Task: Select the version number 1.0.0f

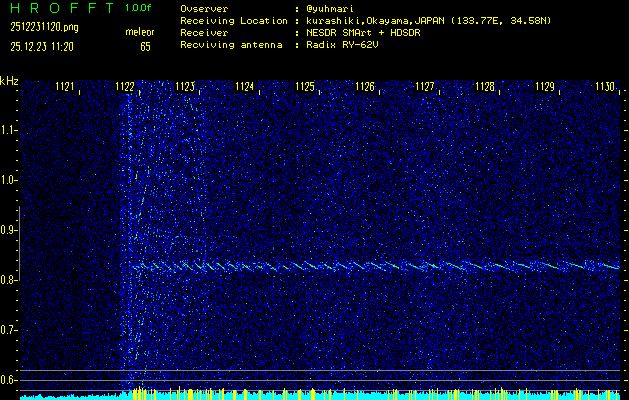Action: click(x=139, y=8)
